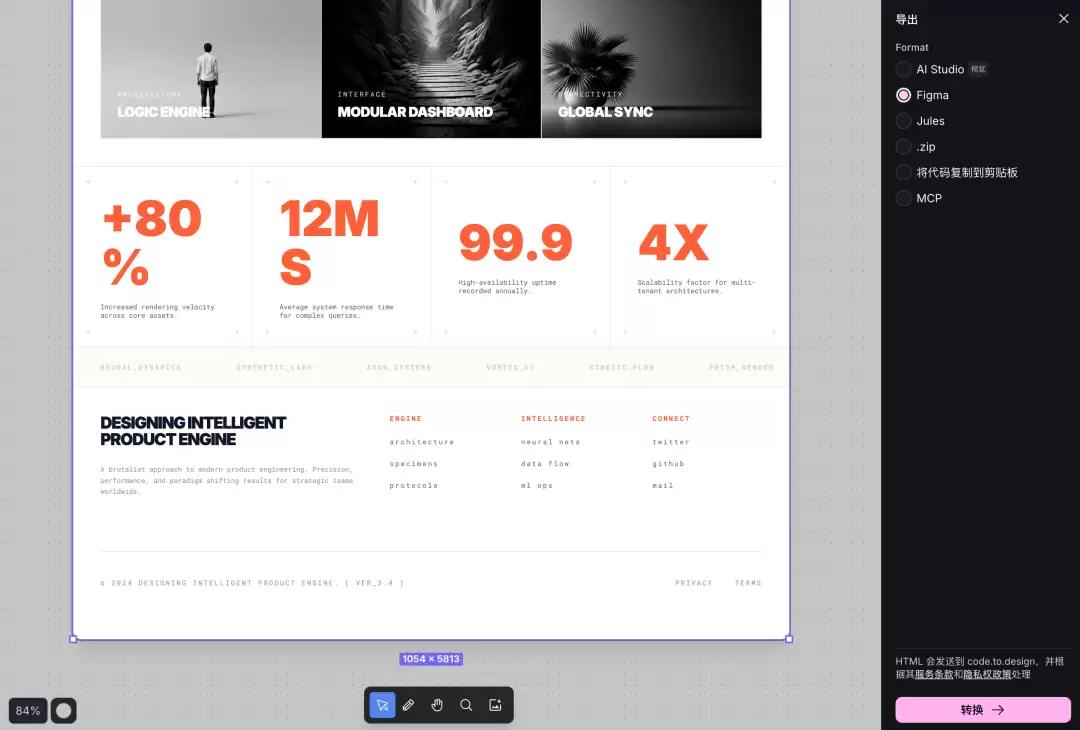This screenshot has height=730, width=1080.
Task: Toggle the circular theme button beside zoom
Action: point(63,711)
